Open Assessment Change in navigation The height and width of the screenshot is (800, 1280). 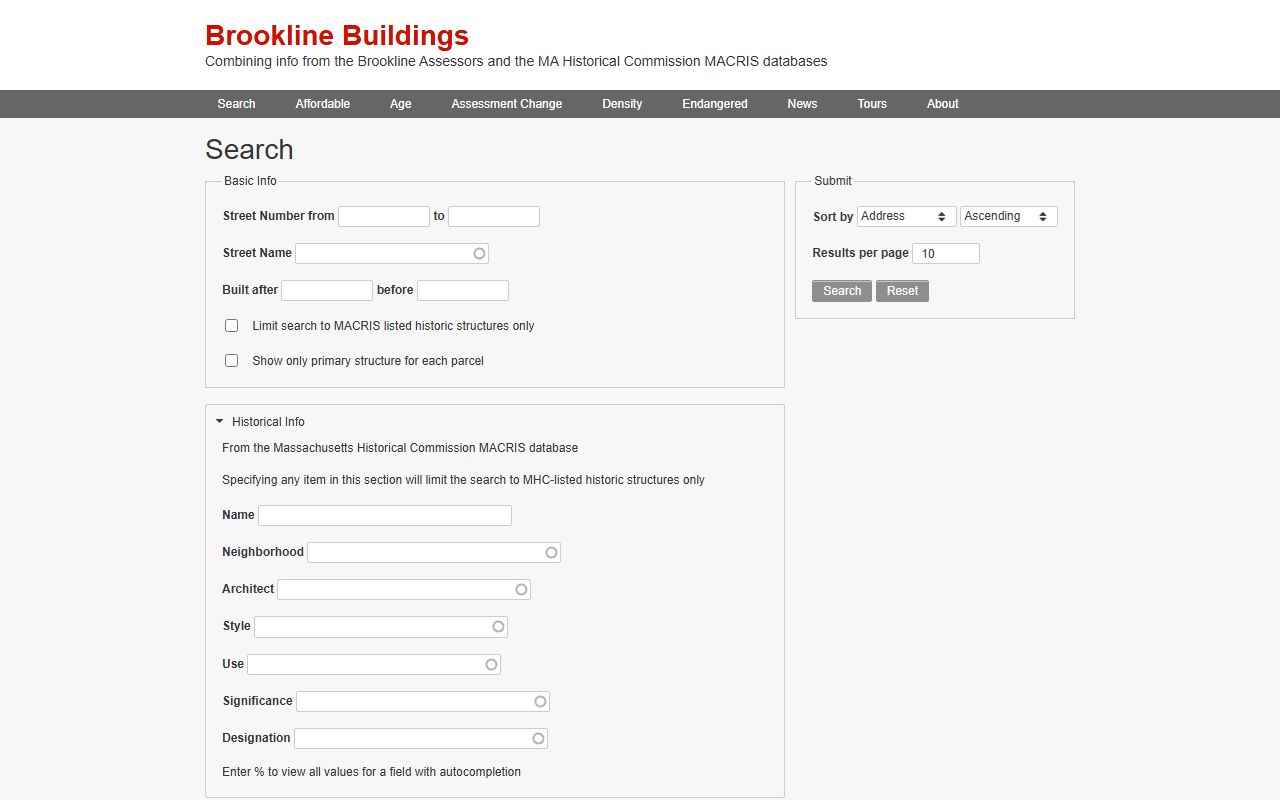(506, 104)
